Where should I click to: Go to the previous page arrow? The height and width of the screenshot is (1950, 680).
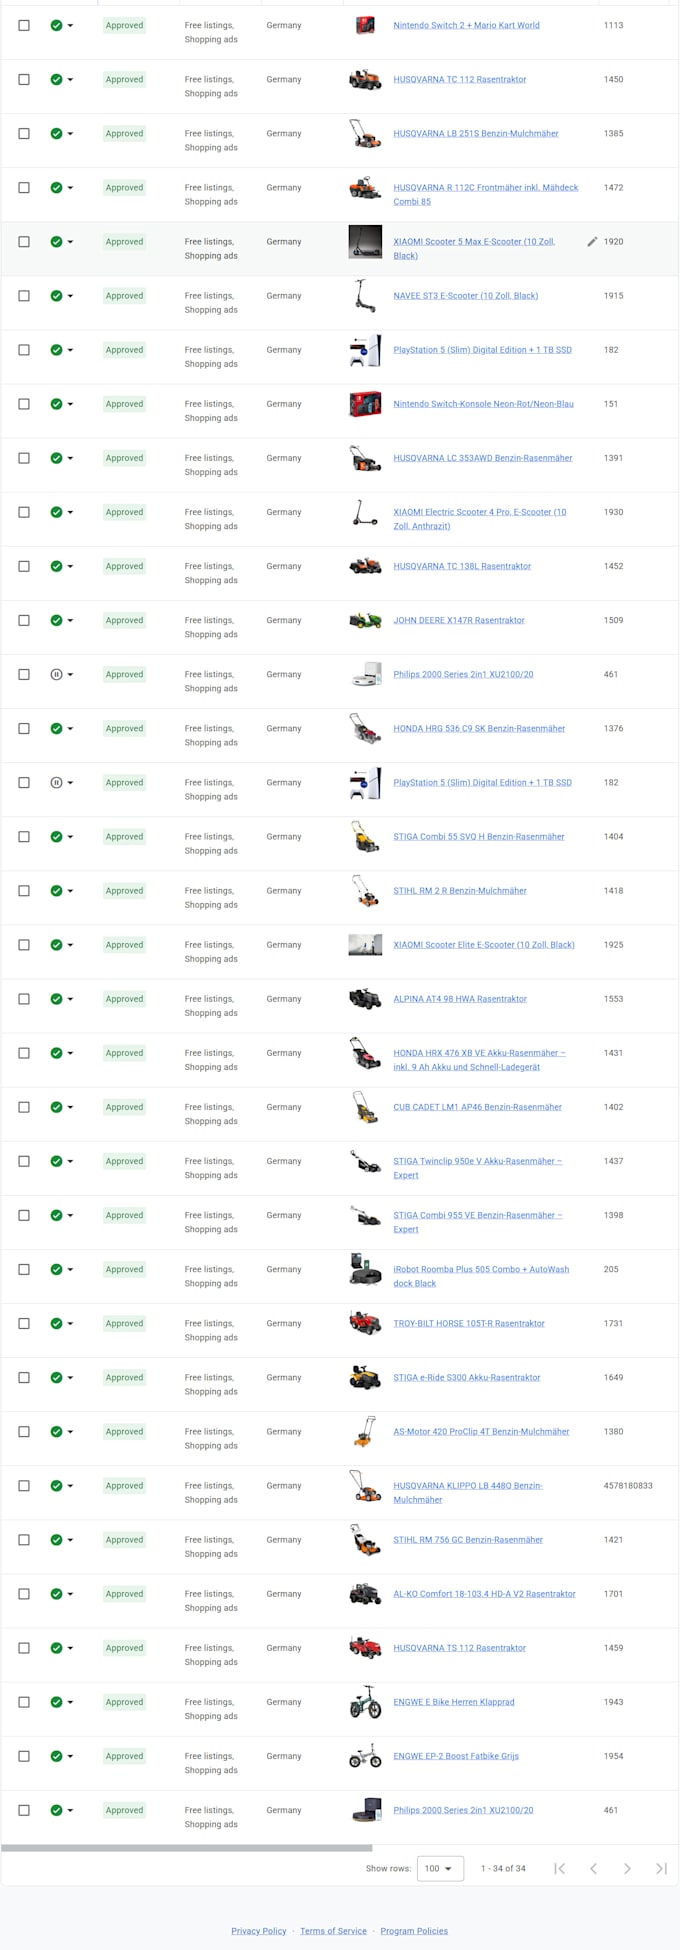pyautogui.click(x=593, y=1868)
